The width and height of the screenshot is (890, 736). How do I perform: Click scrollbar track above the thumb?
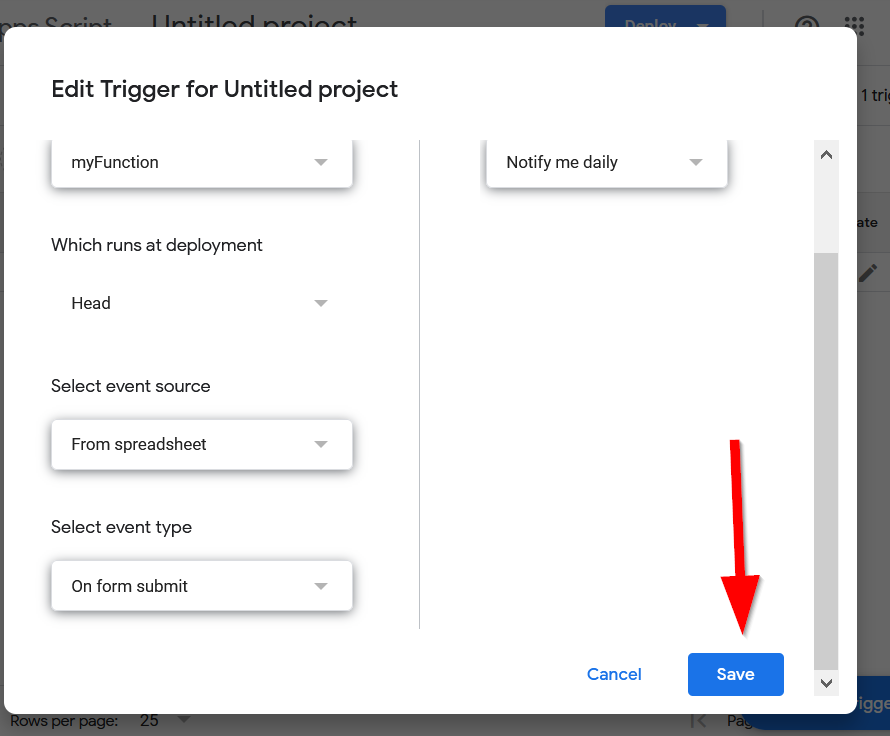(x=826, y=210)
